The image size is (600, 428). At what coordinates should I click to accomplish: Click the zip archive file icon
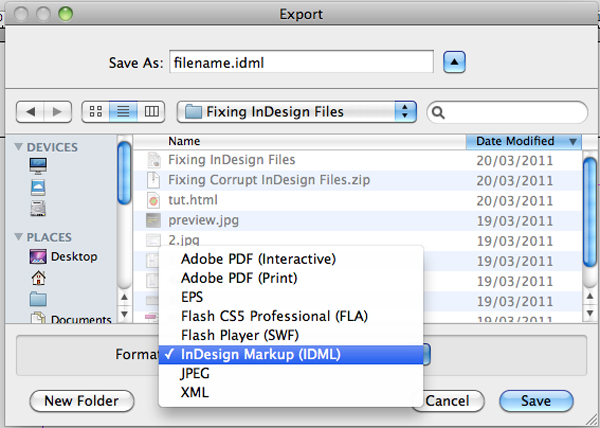154,180
